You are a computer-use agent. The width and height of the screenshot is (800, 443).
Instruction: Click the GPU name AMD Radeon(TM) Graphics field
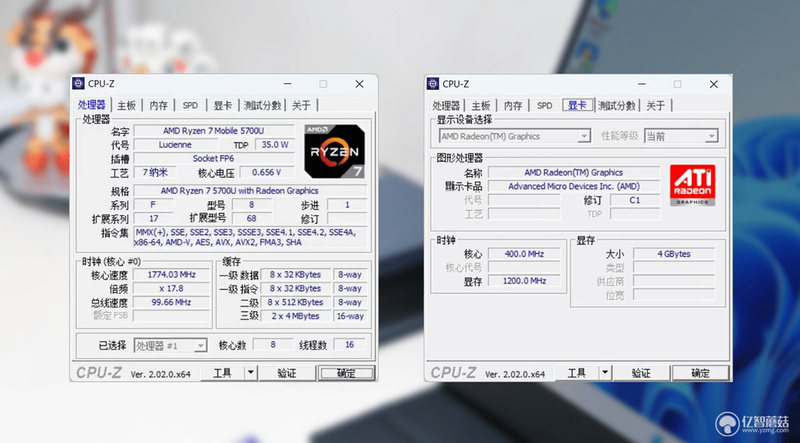click(x=573, y=172)
